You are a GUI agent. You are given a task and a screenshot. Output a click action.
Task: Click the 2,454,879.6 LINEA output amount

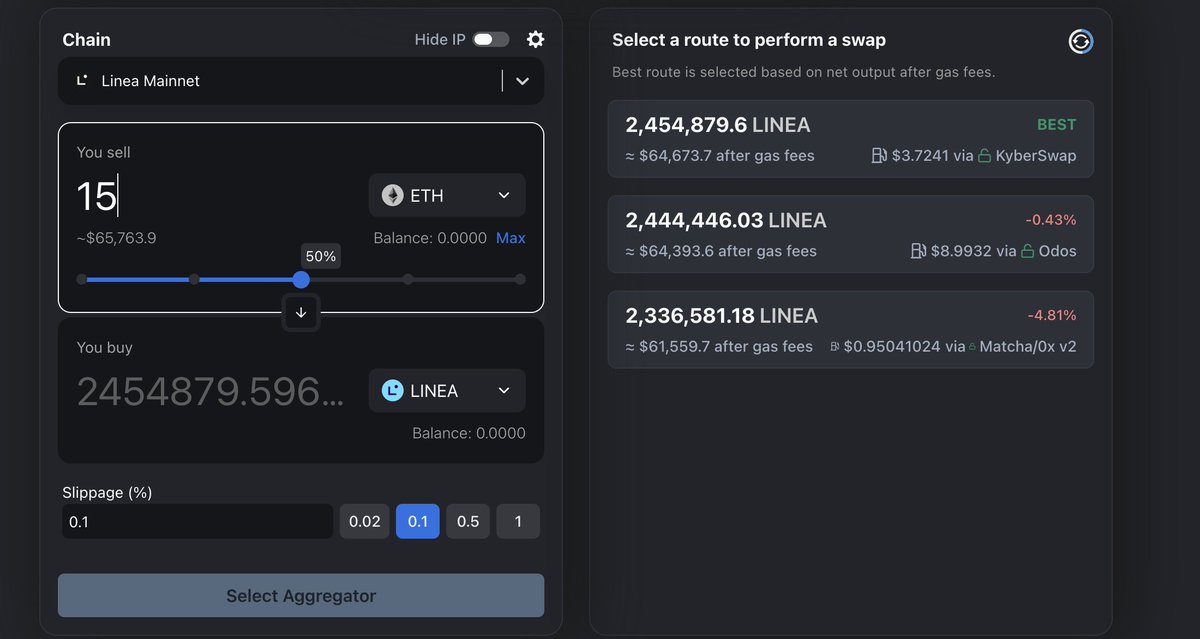coord(718,125)
